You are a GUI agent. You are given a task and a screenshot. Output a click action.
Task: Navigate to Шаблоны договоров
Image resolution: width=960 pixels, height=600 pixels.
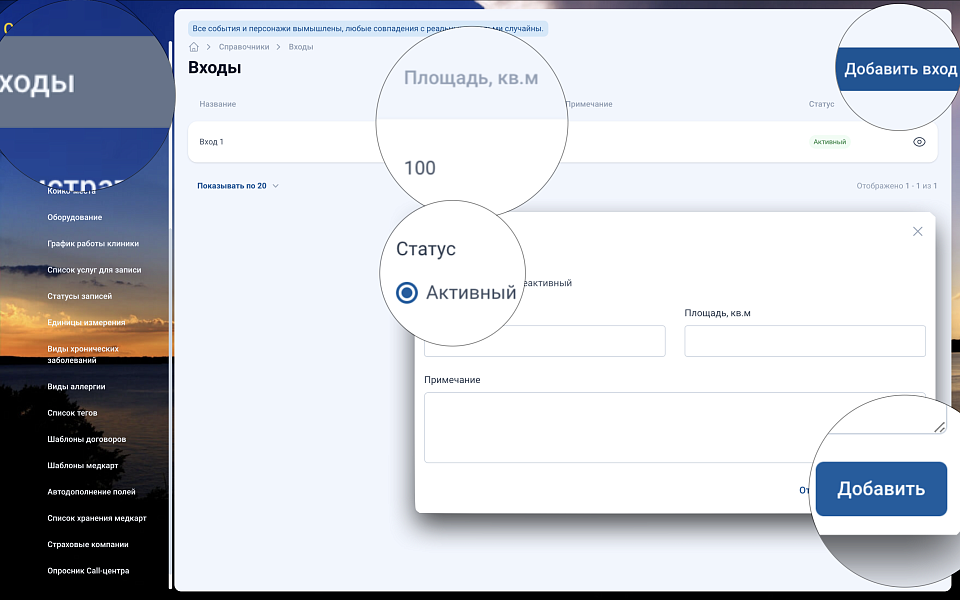click(87, 439)
